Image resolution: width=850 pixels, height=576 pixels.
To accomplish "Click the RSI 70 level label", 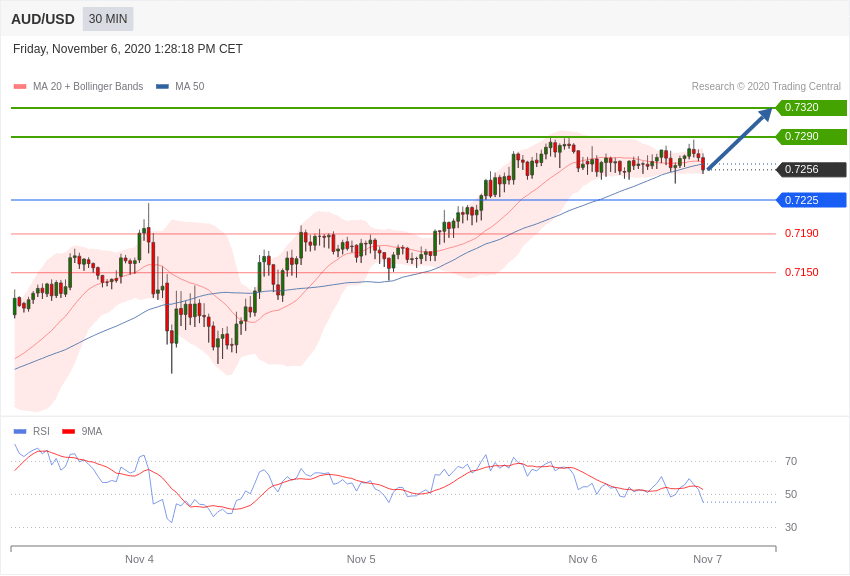I will pos(791,461).
